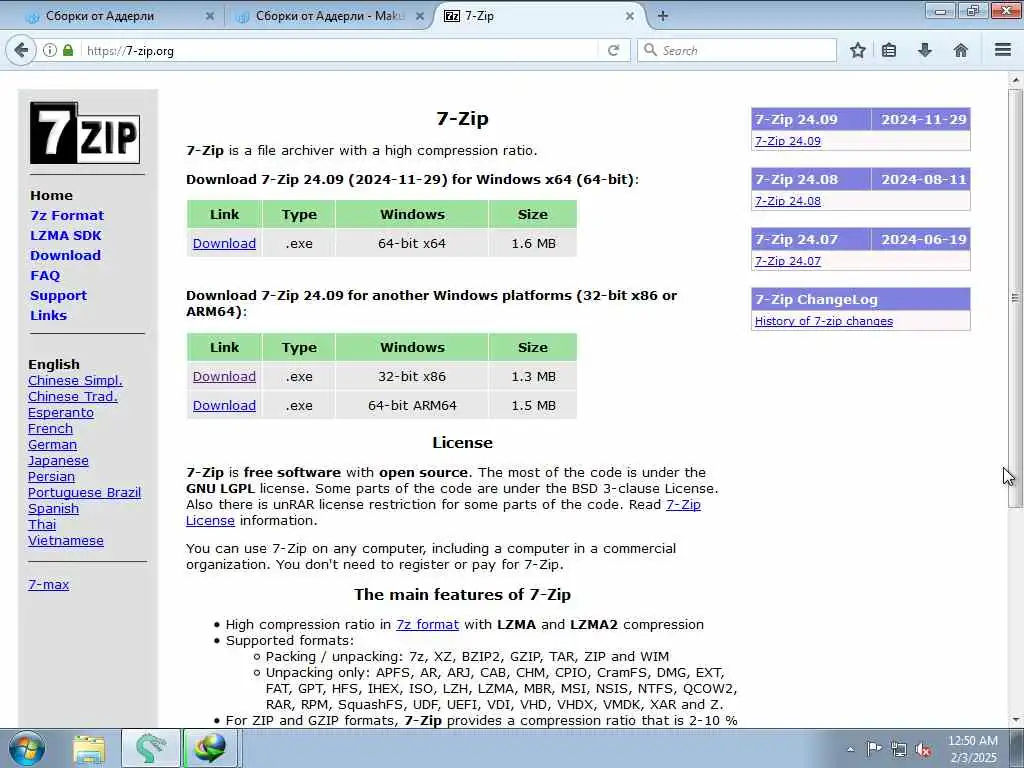This screenshot has height=768, width=1024.
Task: Open History of 7-zip changes link
Action: coord(824,321)
